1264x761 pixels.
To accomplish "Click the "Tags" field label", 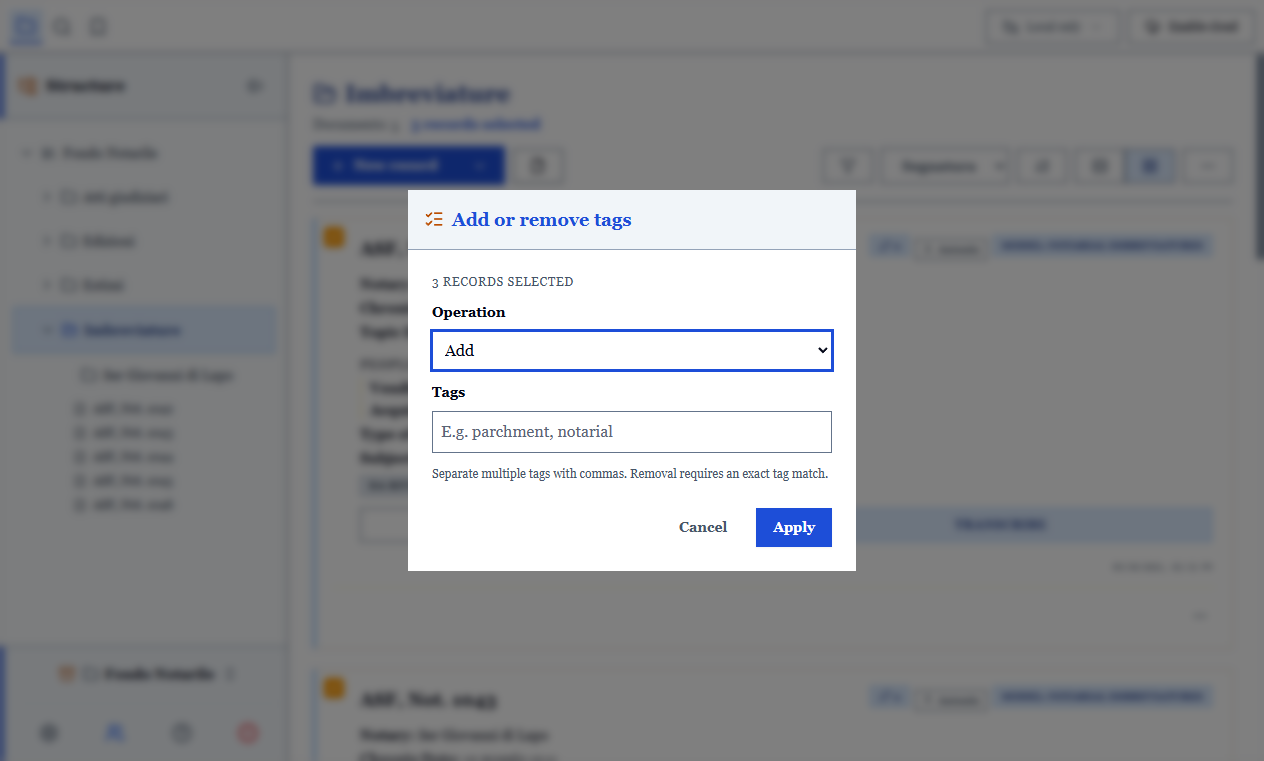I will [449, 392].
